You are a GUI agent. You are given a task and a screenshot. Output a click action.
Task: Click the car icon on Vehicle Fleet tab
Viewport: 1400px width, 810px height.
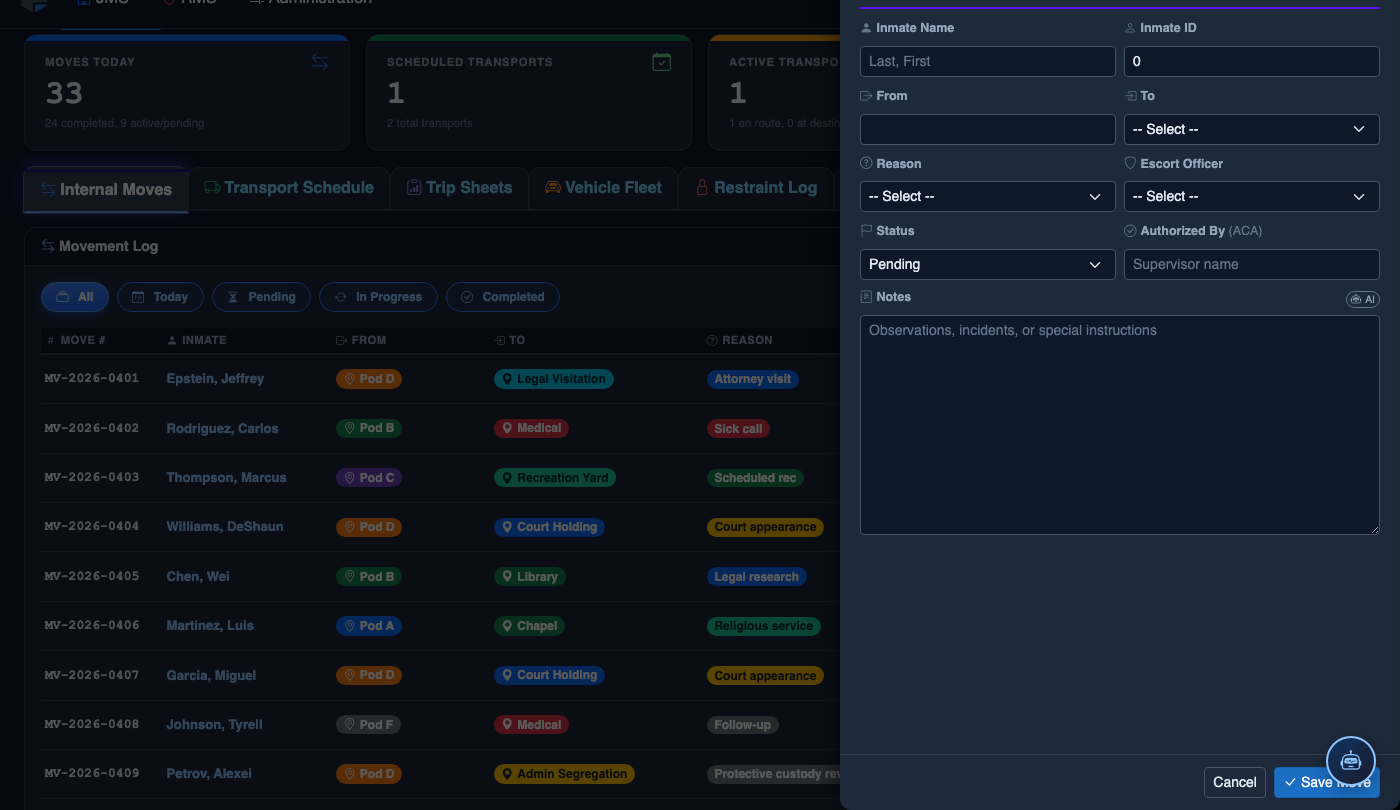pyautogui.click(x=552, y=187)
